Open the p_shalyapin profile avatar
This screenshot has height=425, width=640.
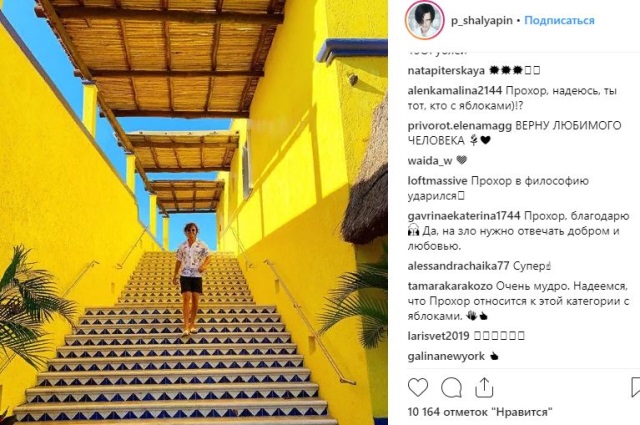click(x=424, y=20)
